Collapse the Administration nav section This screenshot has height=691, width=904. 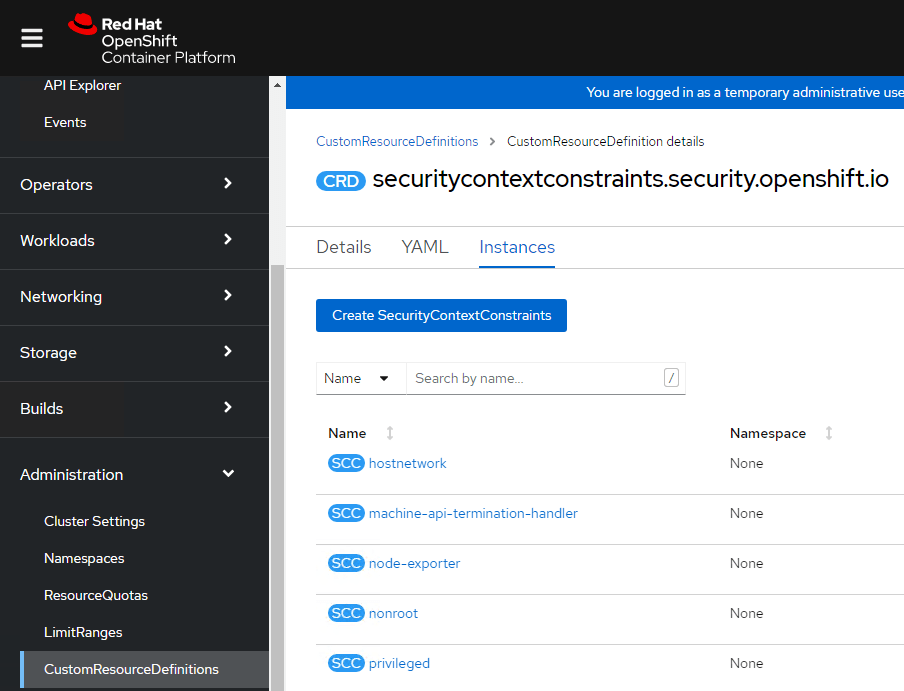(134, 474)
